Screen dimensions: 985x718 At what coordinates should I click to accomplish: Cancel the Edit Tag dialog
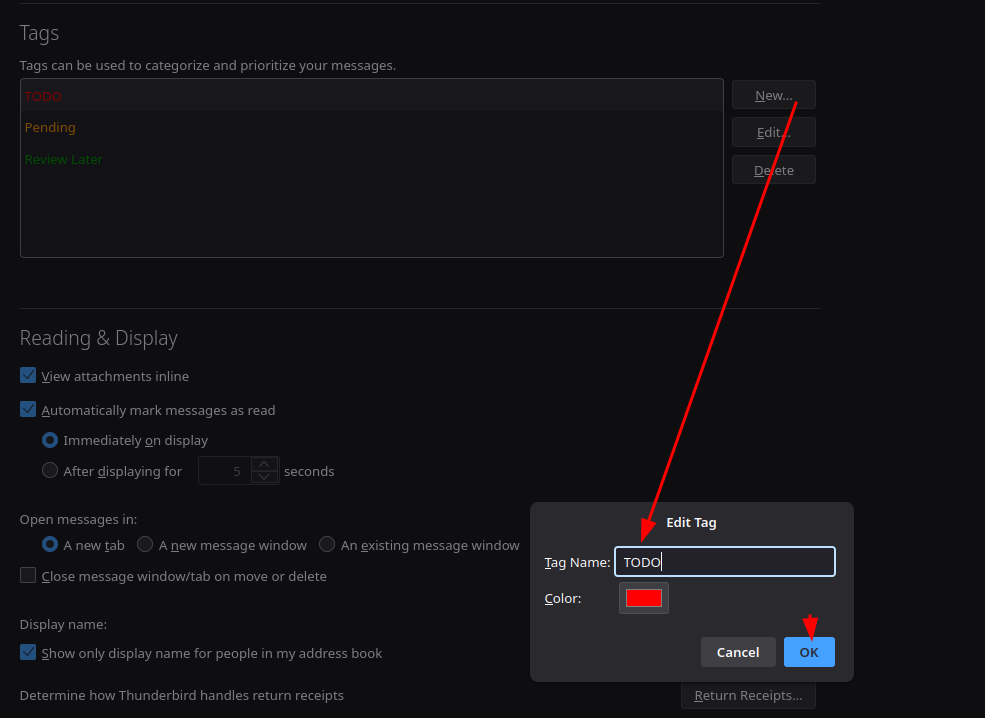[x=738, y=652]
